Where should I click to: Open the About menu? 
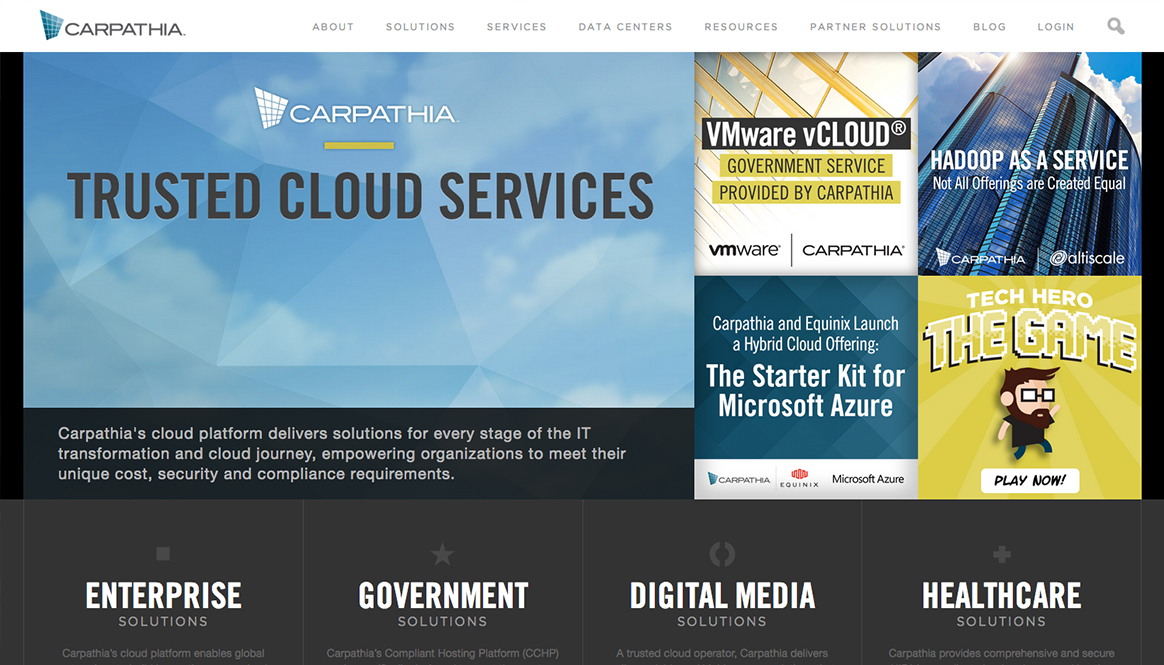333,27
